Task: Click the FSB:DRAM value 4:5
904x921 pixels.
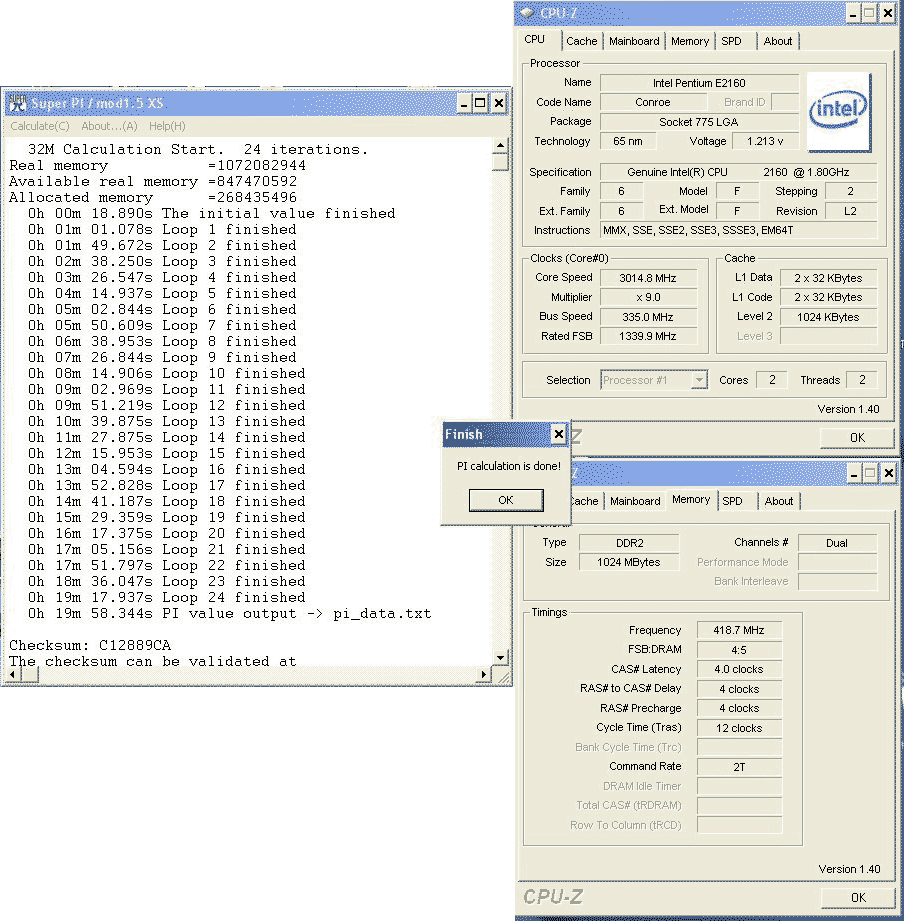Action: (739, 650)
